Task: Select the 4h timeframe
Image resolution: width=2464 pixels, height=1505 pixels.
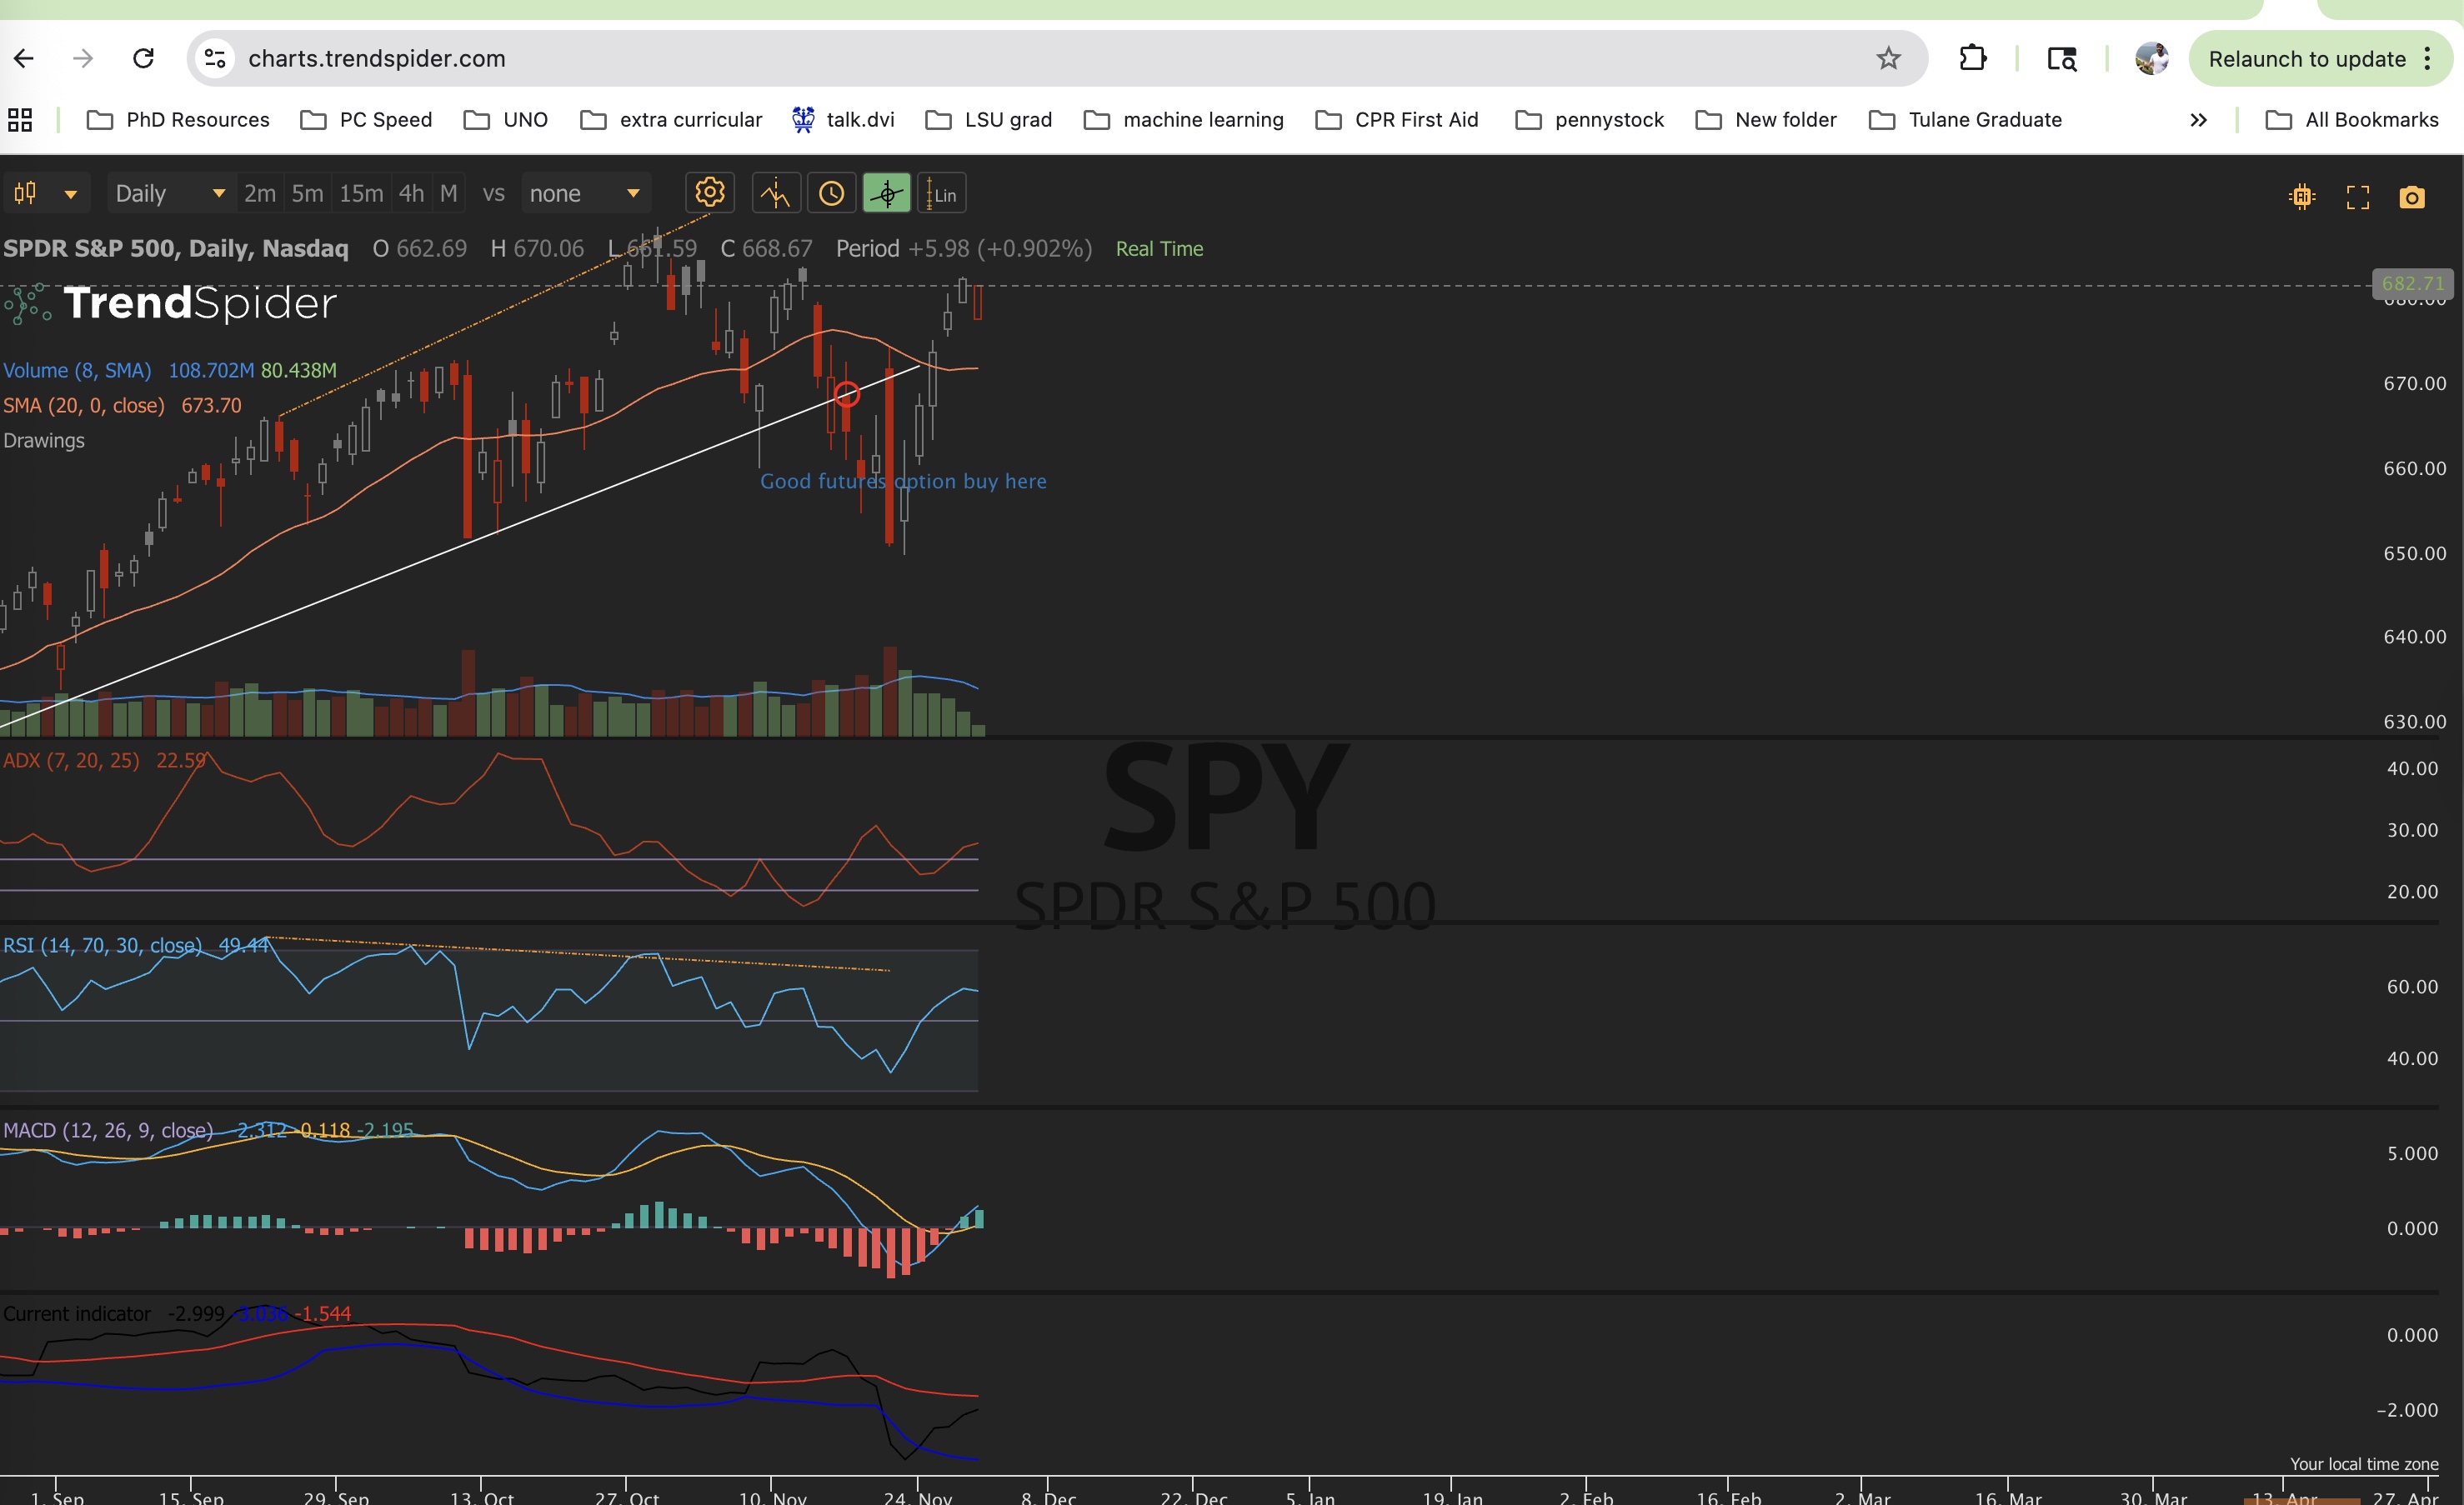Action: [x=411, y=194]
